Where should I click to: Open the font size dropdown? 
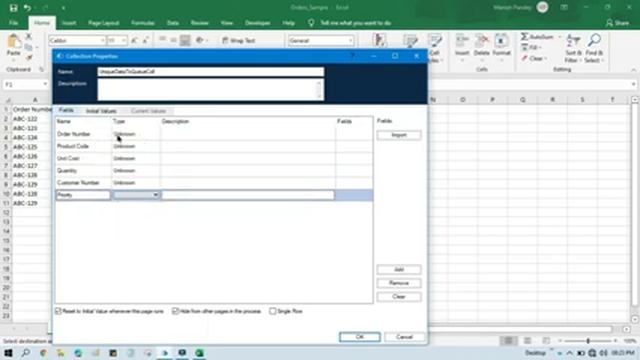coord(124,40)
